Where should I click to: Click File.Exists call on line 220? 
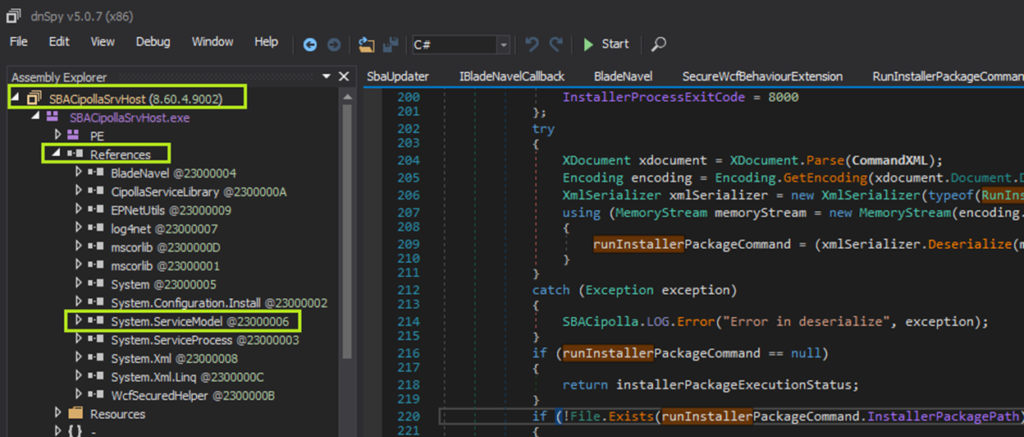(x=611, y=415)
